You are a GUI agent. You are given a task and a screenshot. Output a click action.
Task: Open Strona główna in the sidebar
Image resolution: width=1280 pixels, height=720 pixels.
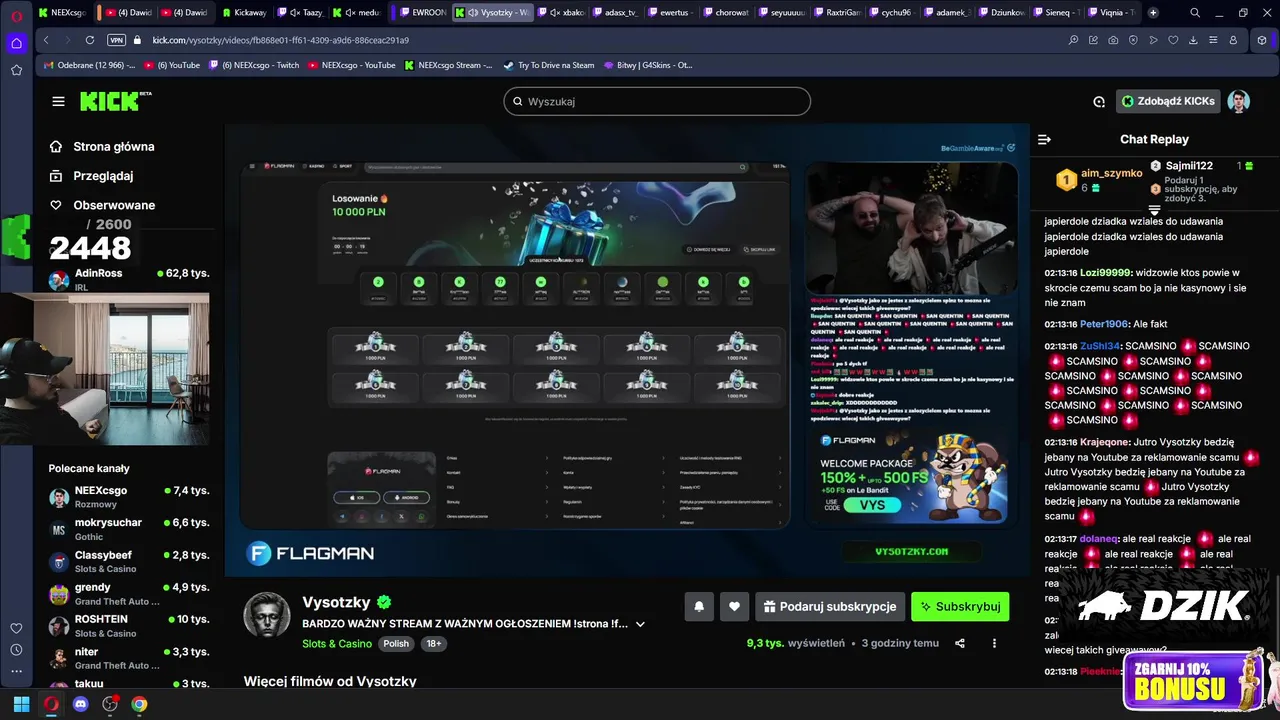[113, 146]
